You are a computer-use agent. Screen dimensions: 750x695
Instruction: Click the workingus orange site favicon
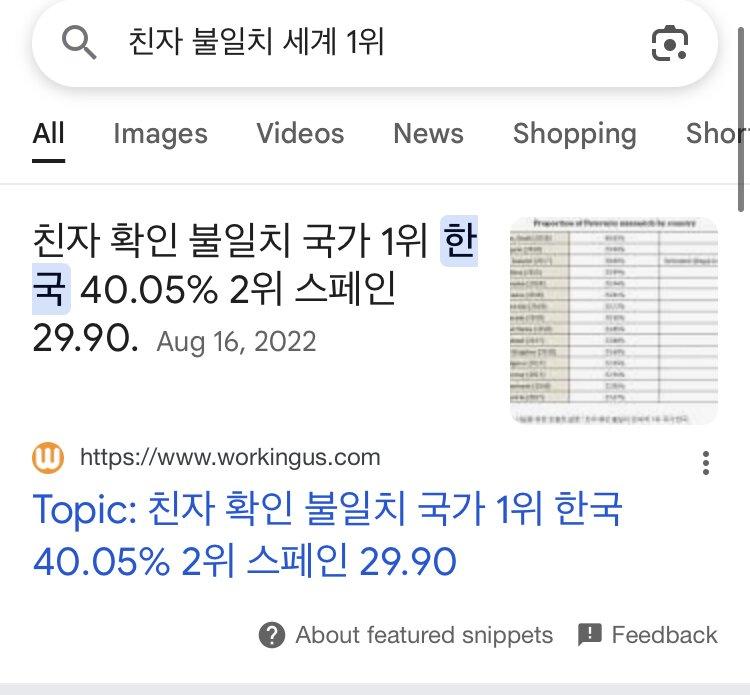48,458
